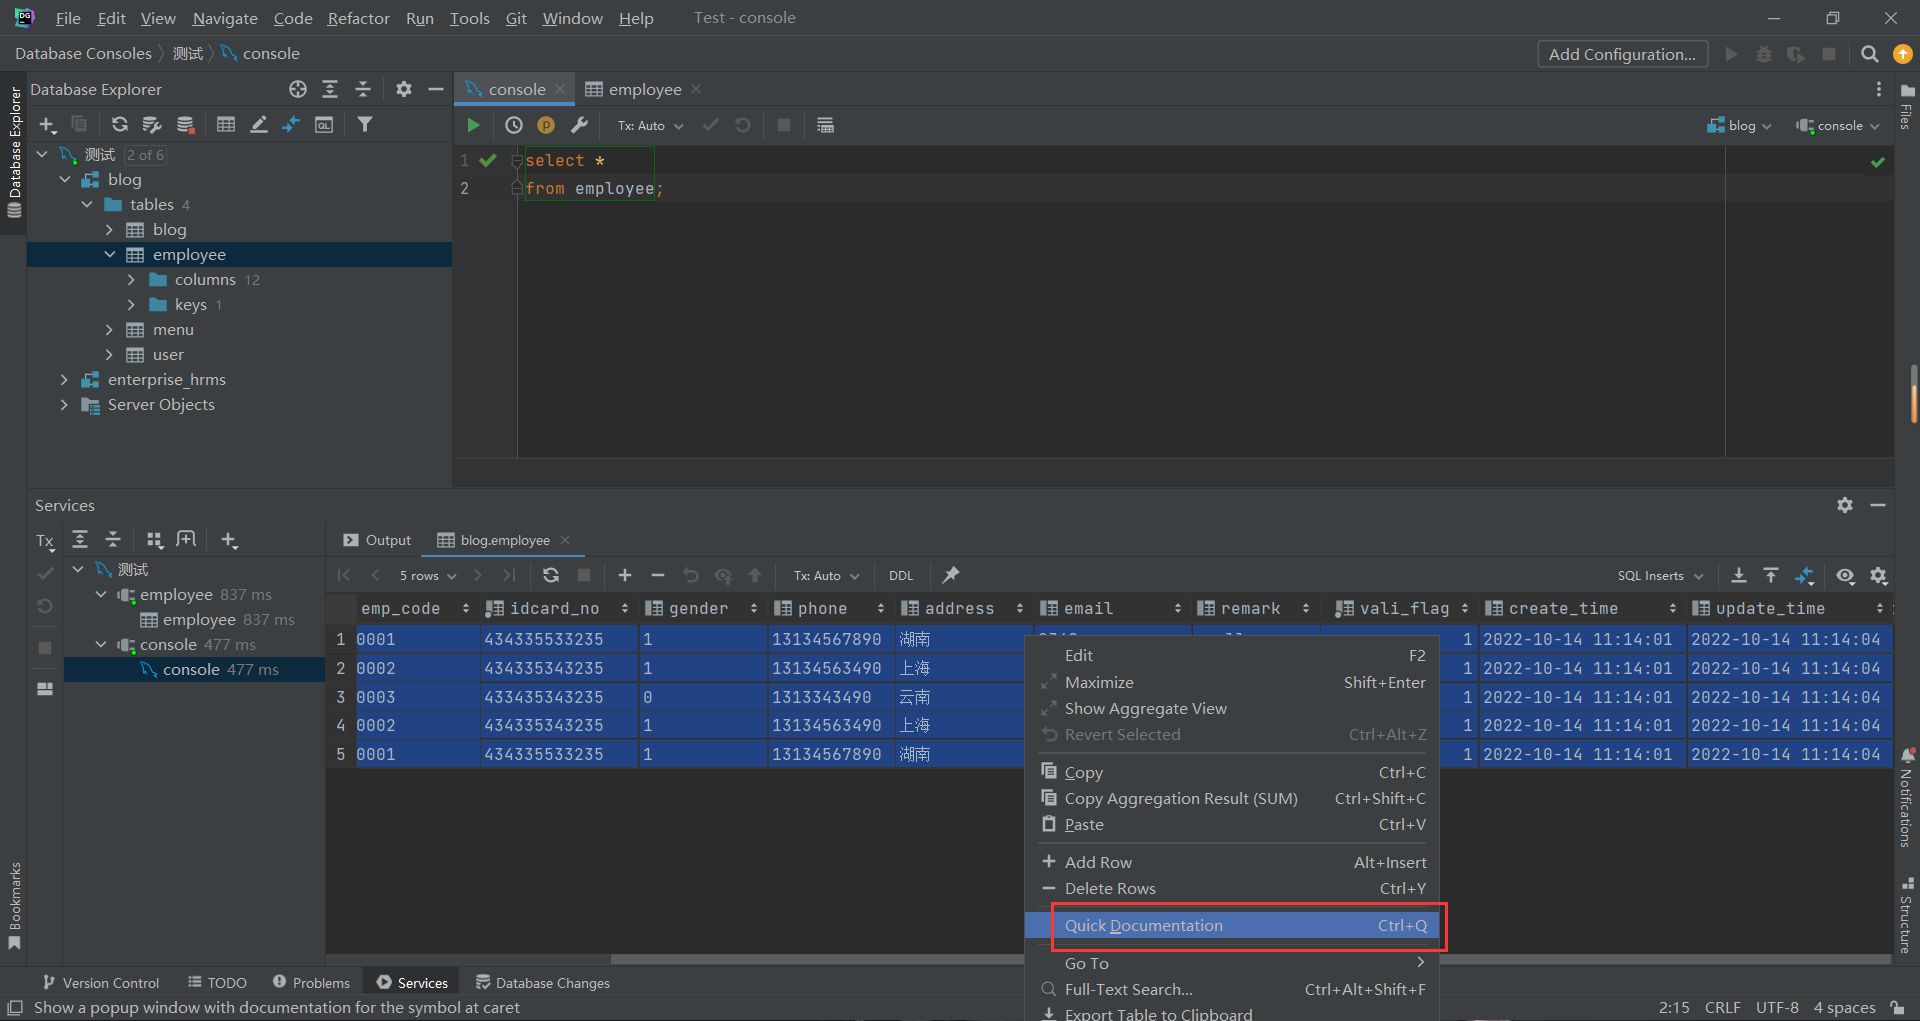Click the in-editor results icon

coord(825,125)
